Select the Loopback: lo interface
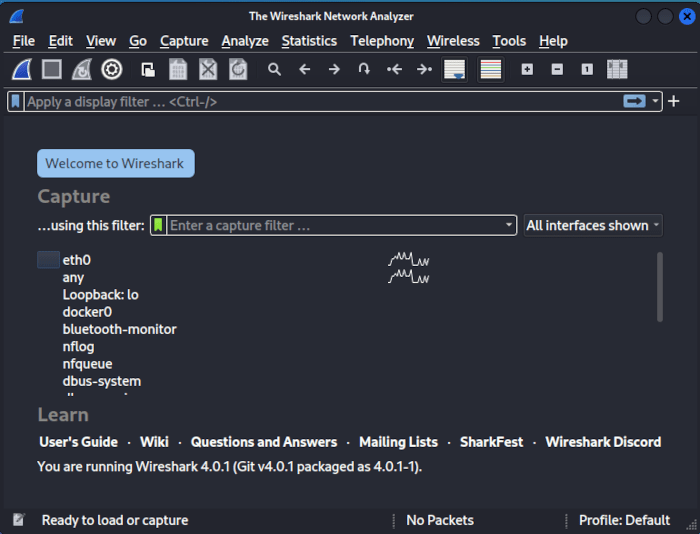Image resolution: width=700 pixels, height=534 pixels. click(x=100, y=295)
